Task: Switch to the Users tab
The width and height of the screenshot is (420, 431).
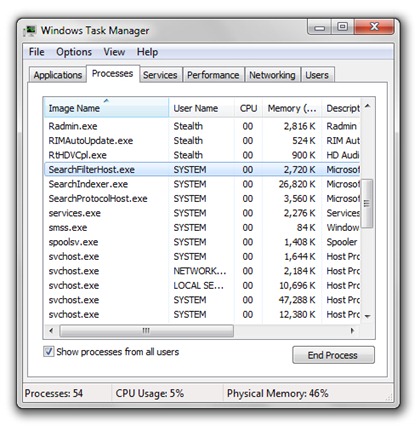Action: [317, 75]
